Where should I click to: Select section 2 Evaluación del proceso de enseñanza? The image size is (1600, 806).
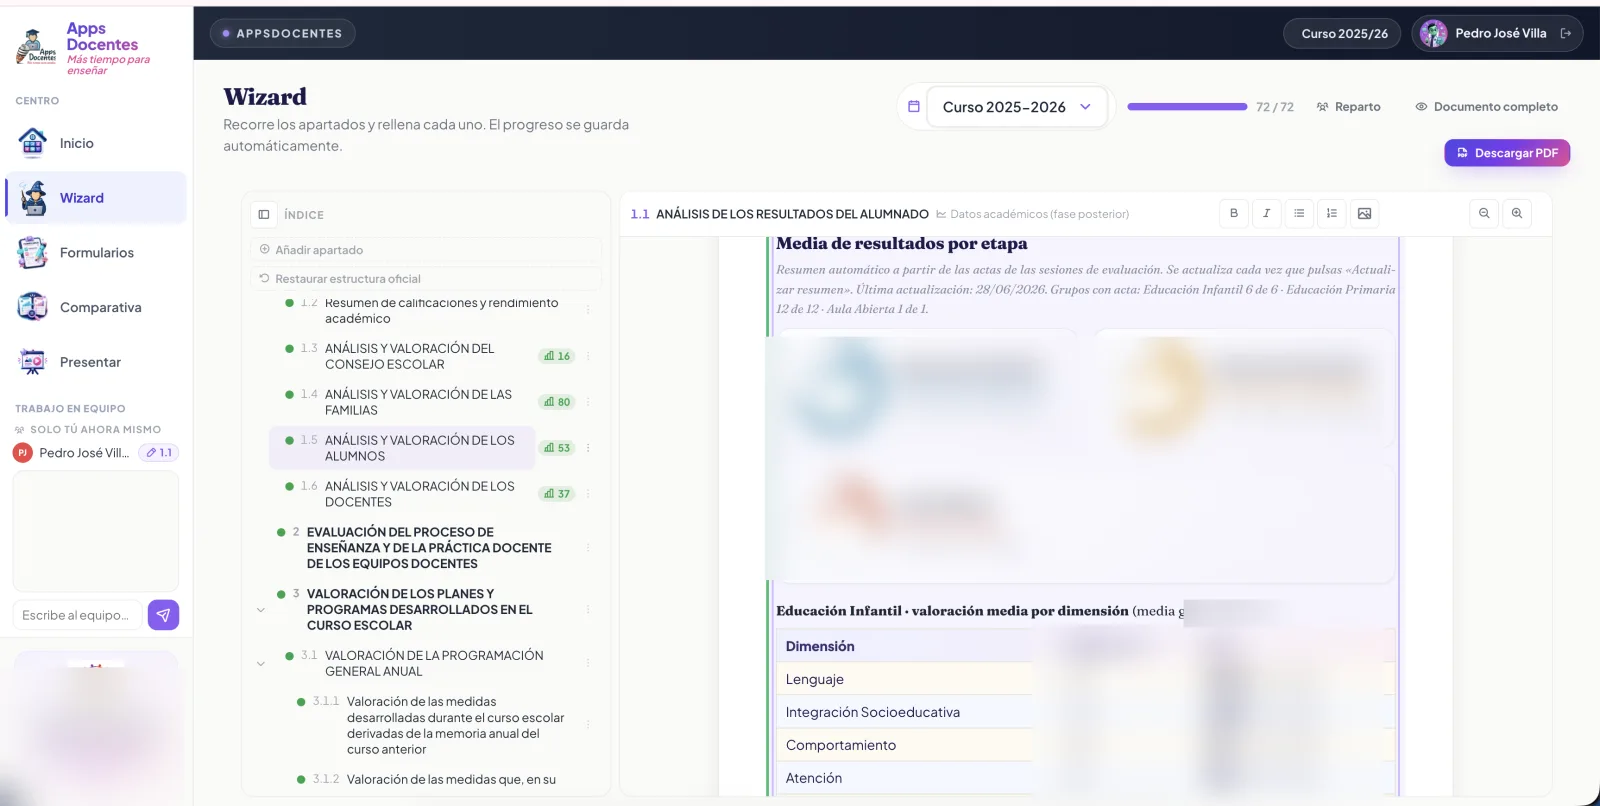428,548
